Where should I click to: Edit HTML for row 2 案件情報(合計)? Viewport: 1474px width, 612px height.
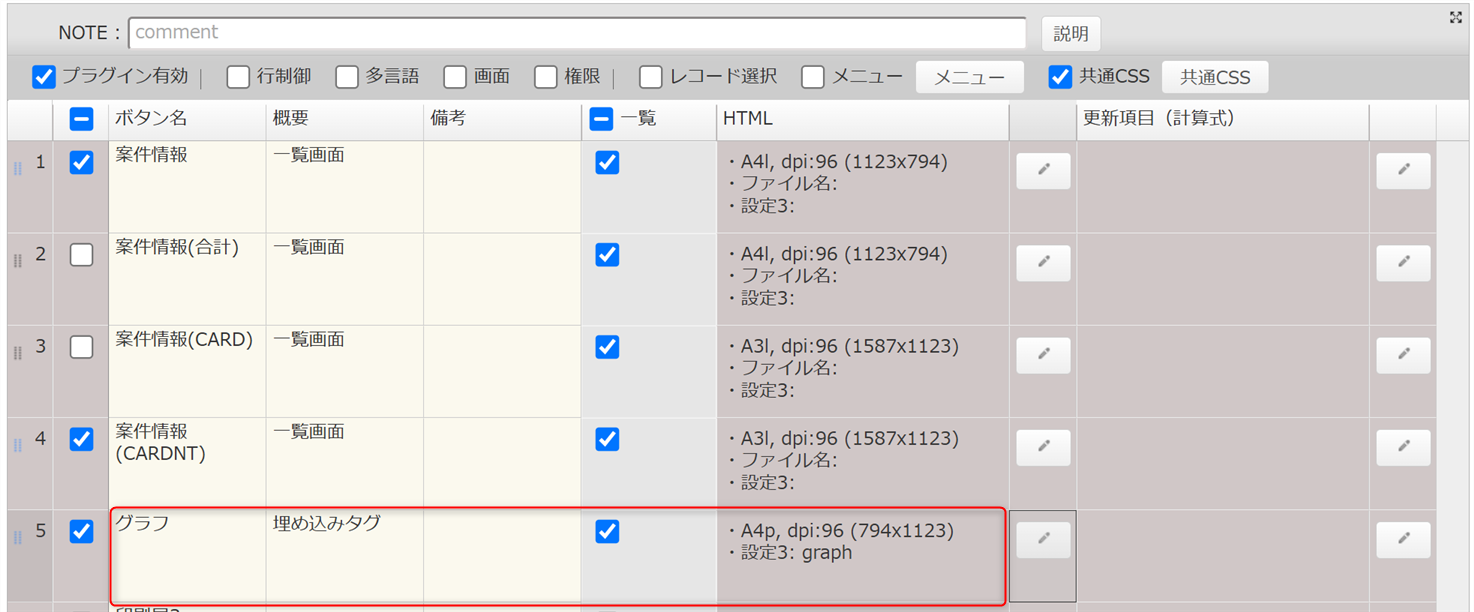click(1043, 263)
